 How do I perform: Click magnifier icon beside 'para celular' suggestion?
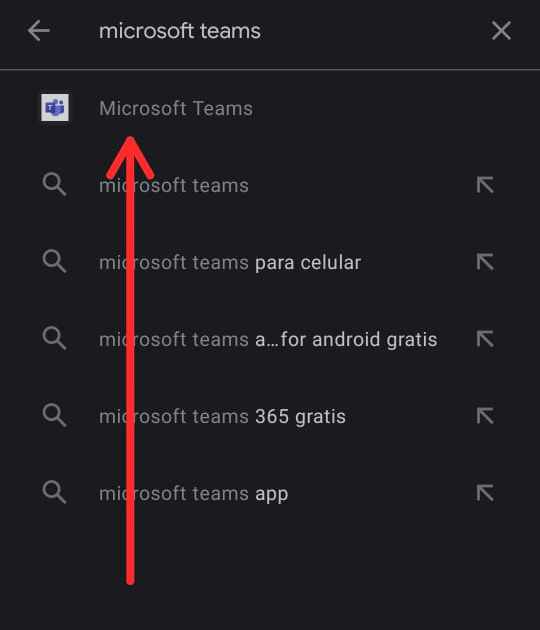click(54, 262)
